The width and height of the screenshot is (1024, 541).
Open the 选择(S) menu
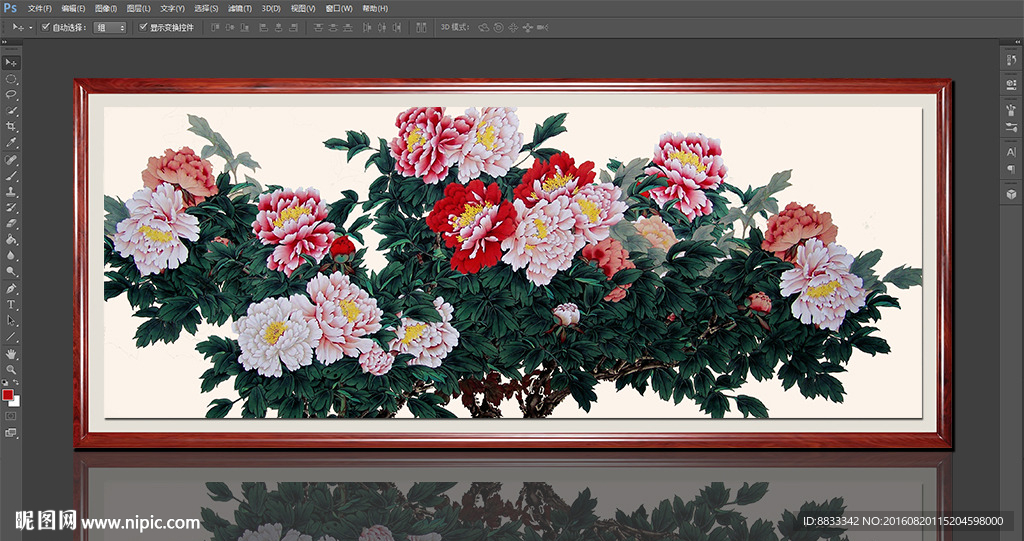(206, 8)
